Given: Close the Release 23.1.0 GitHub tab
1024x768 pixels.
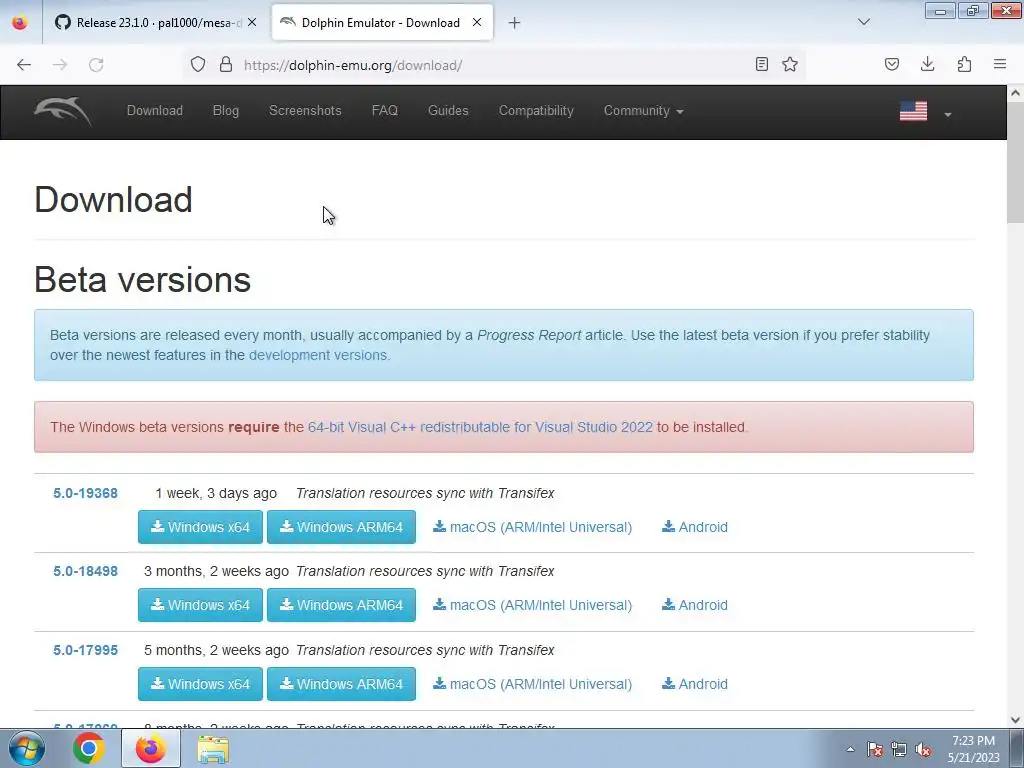Looking at the screenshot, I should (x=252, y=22).
